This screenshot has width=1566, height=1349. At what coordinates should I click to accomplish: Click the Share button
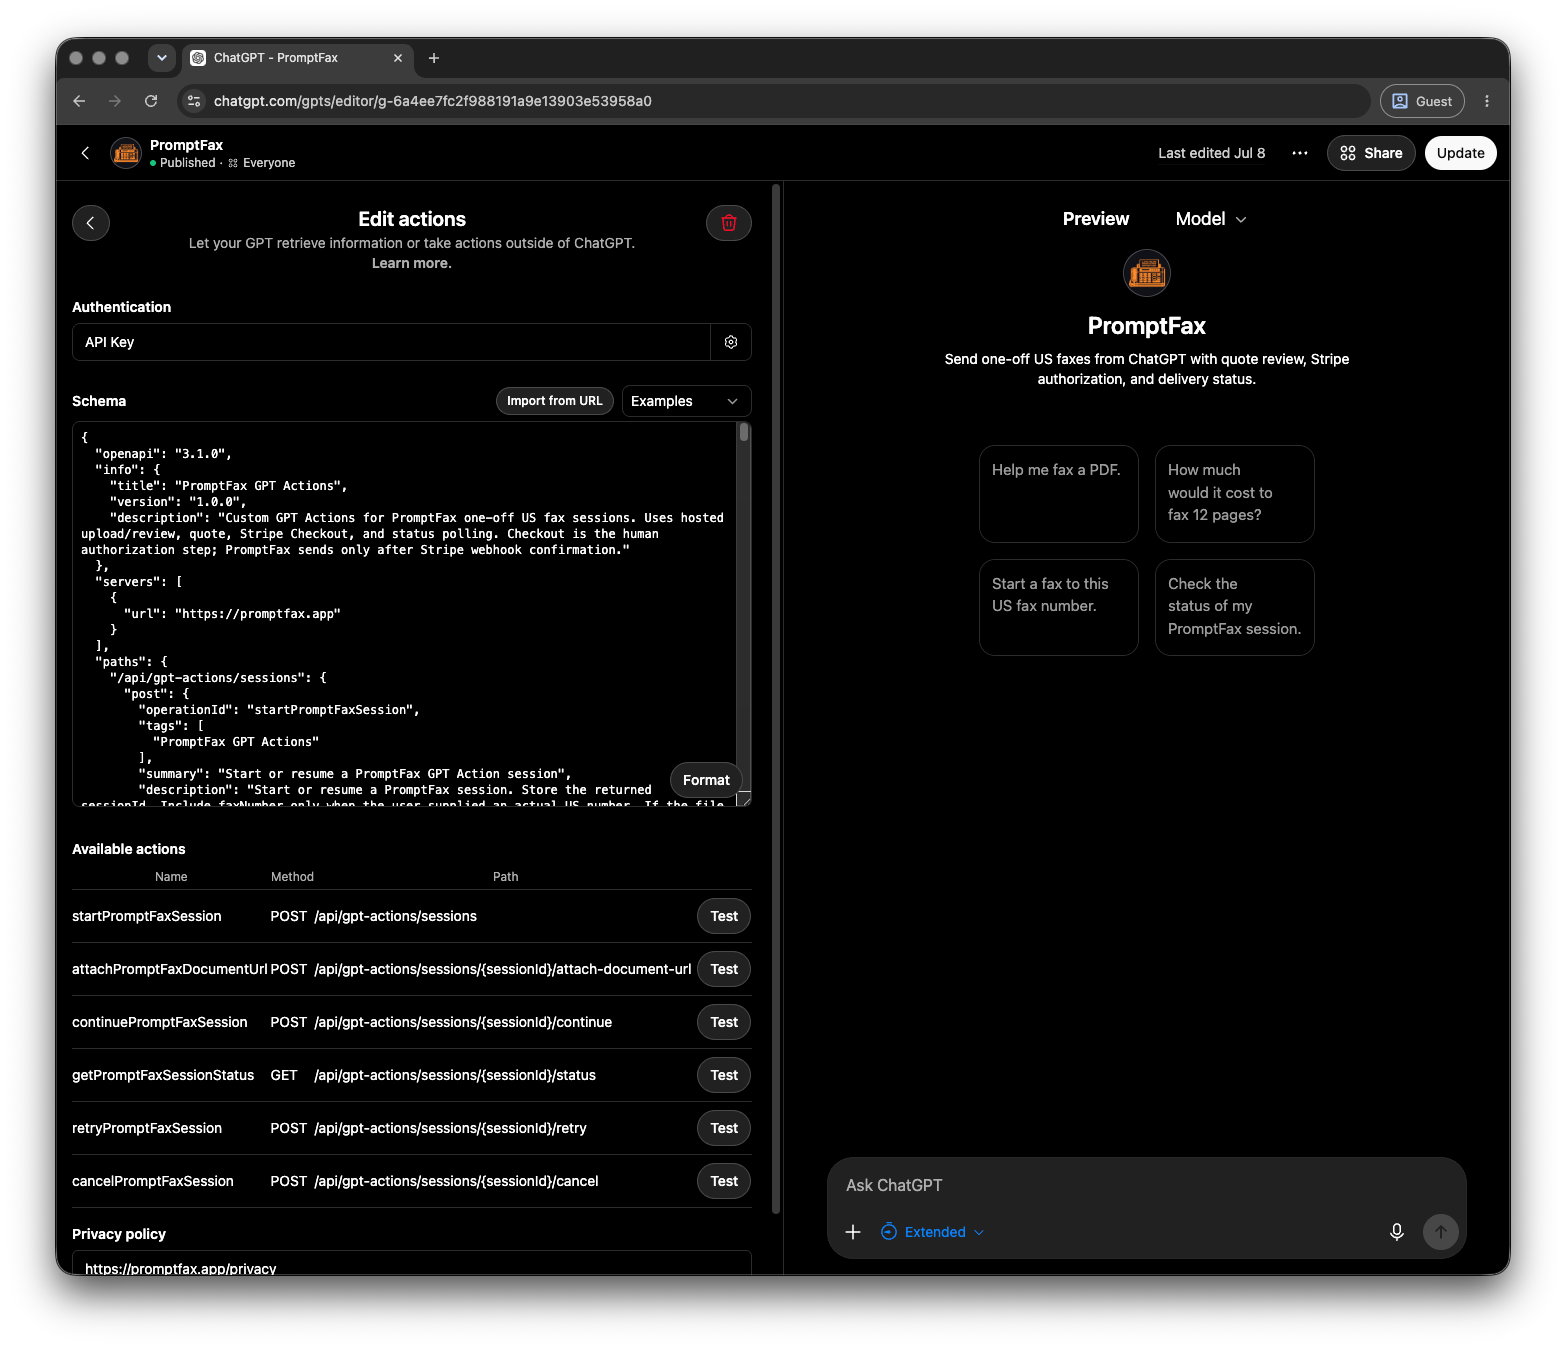1371,153
